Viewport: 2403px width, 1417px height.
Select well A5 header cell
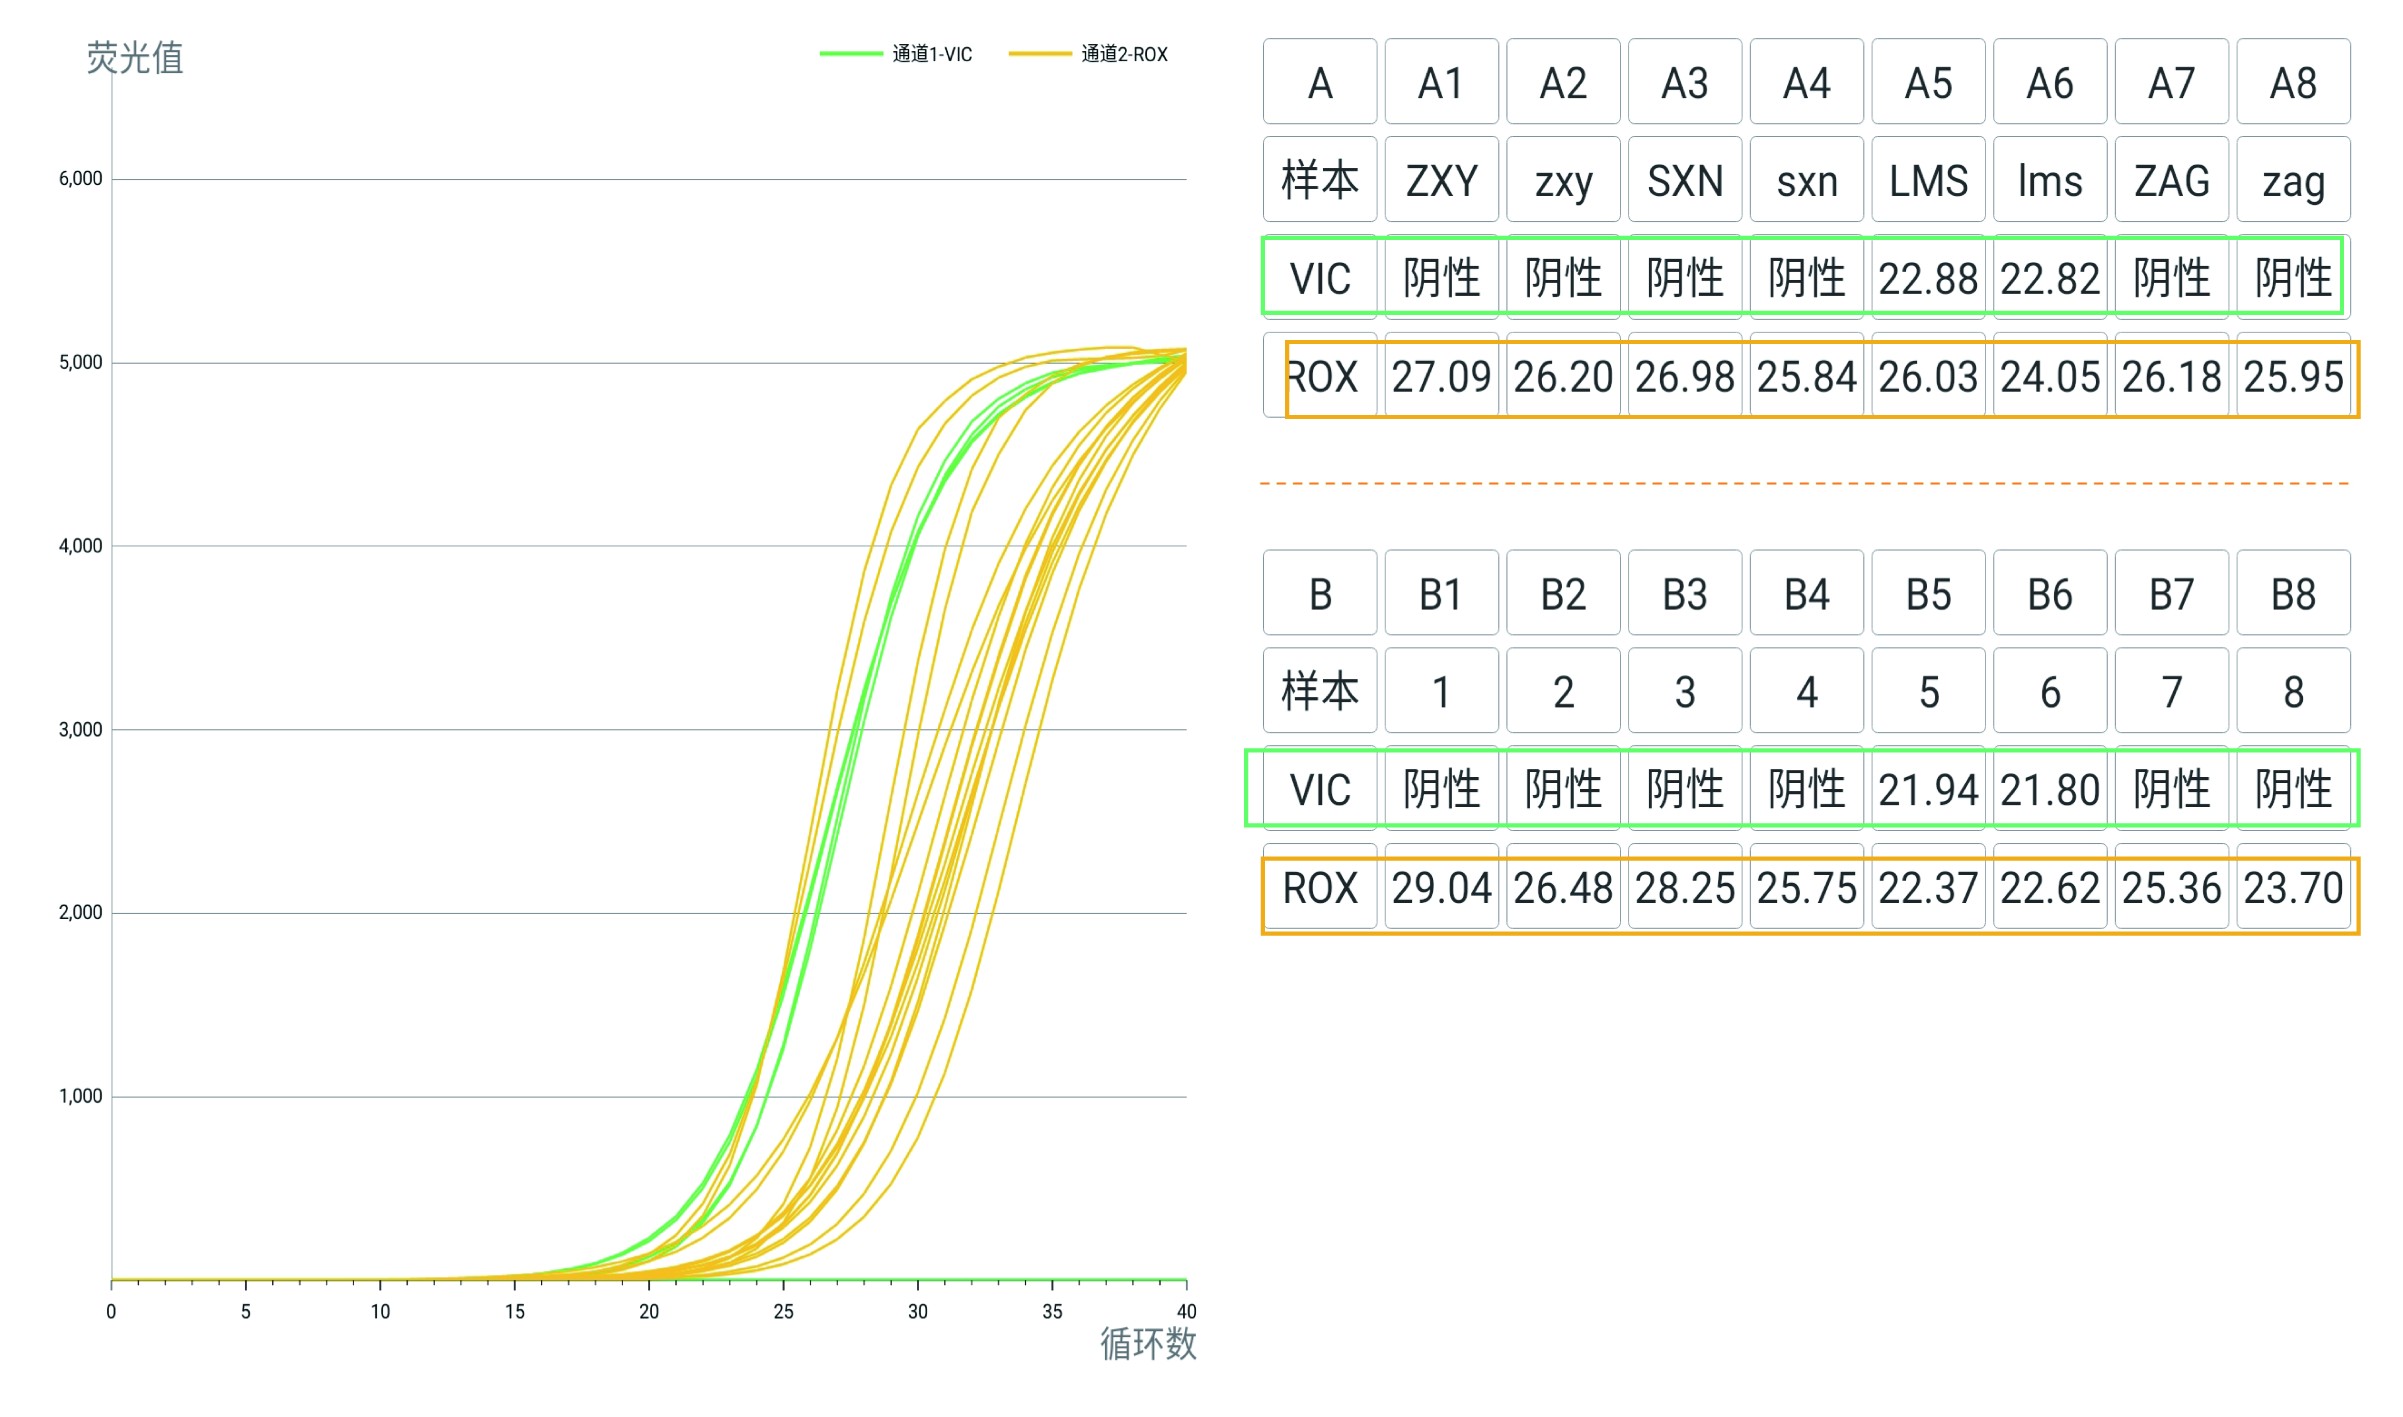pyautogui.click(x=1928, y=83)
